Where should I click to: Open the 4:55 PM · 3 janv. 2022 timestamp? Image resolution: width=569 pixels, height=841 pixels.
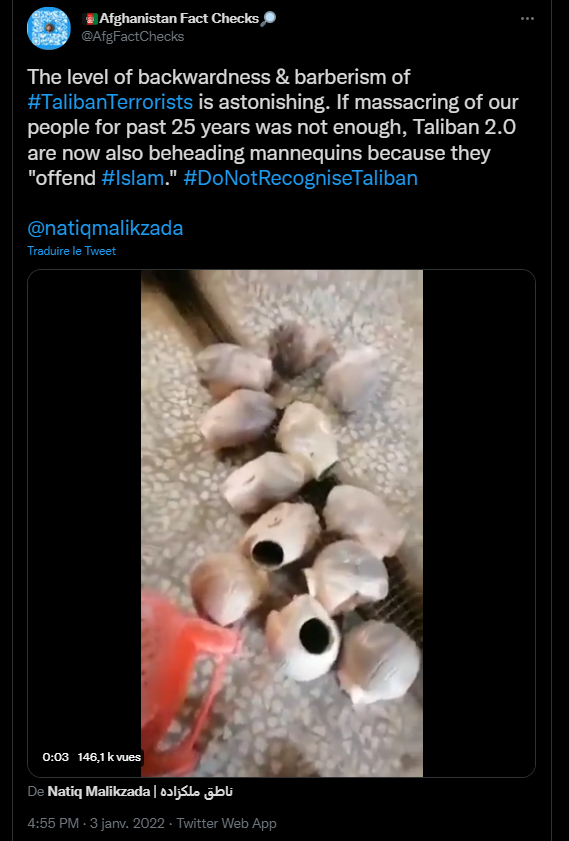[x=95, y=823]
